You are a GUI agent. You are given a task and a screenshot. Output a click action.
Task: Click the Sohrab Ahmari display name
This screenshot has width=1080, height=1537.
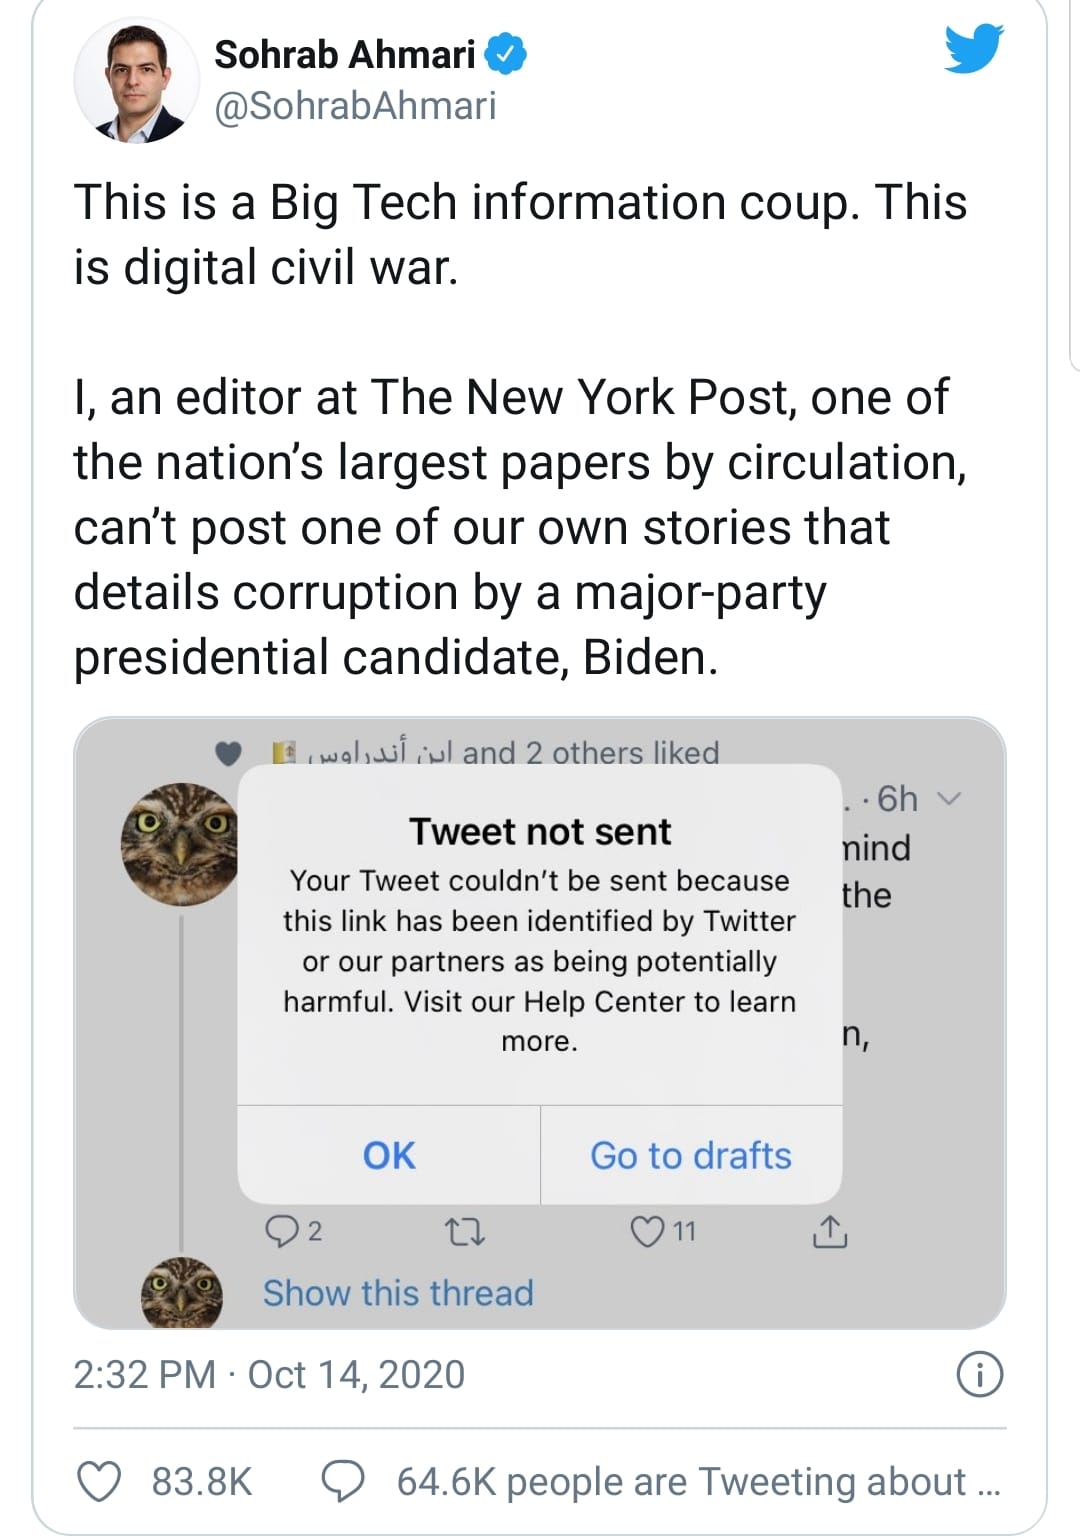tap(344, 54)
